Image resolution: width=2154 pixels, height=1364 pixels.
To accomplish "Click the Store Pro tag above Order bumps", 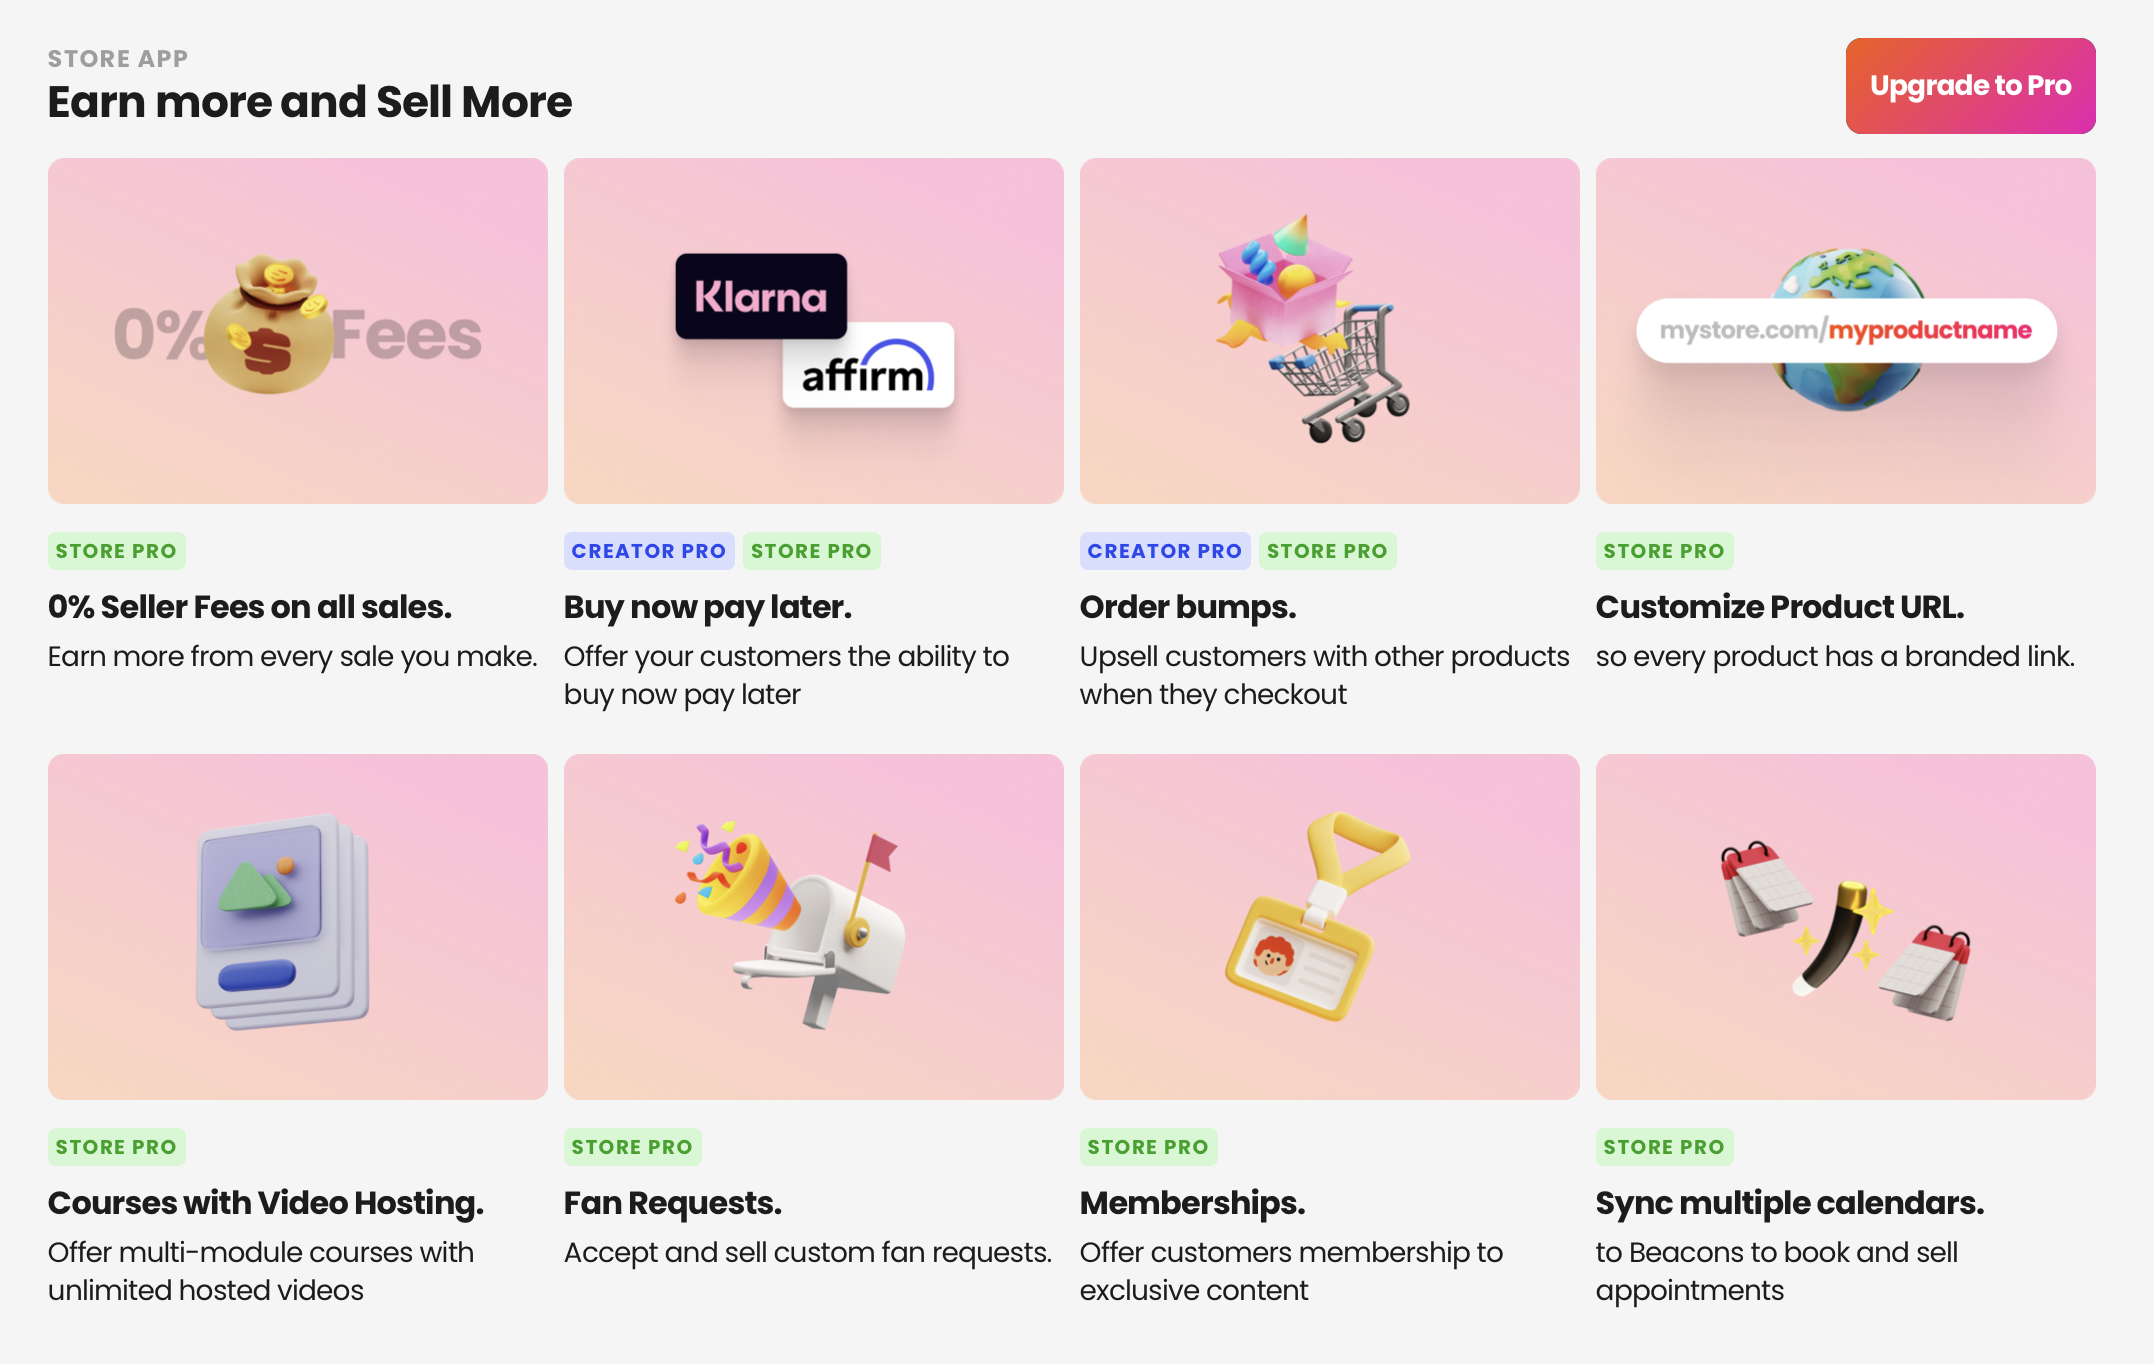I will point(1327,551).
